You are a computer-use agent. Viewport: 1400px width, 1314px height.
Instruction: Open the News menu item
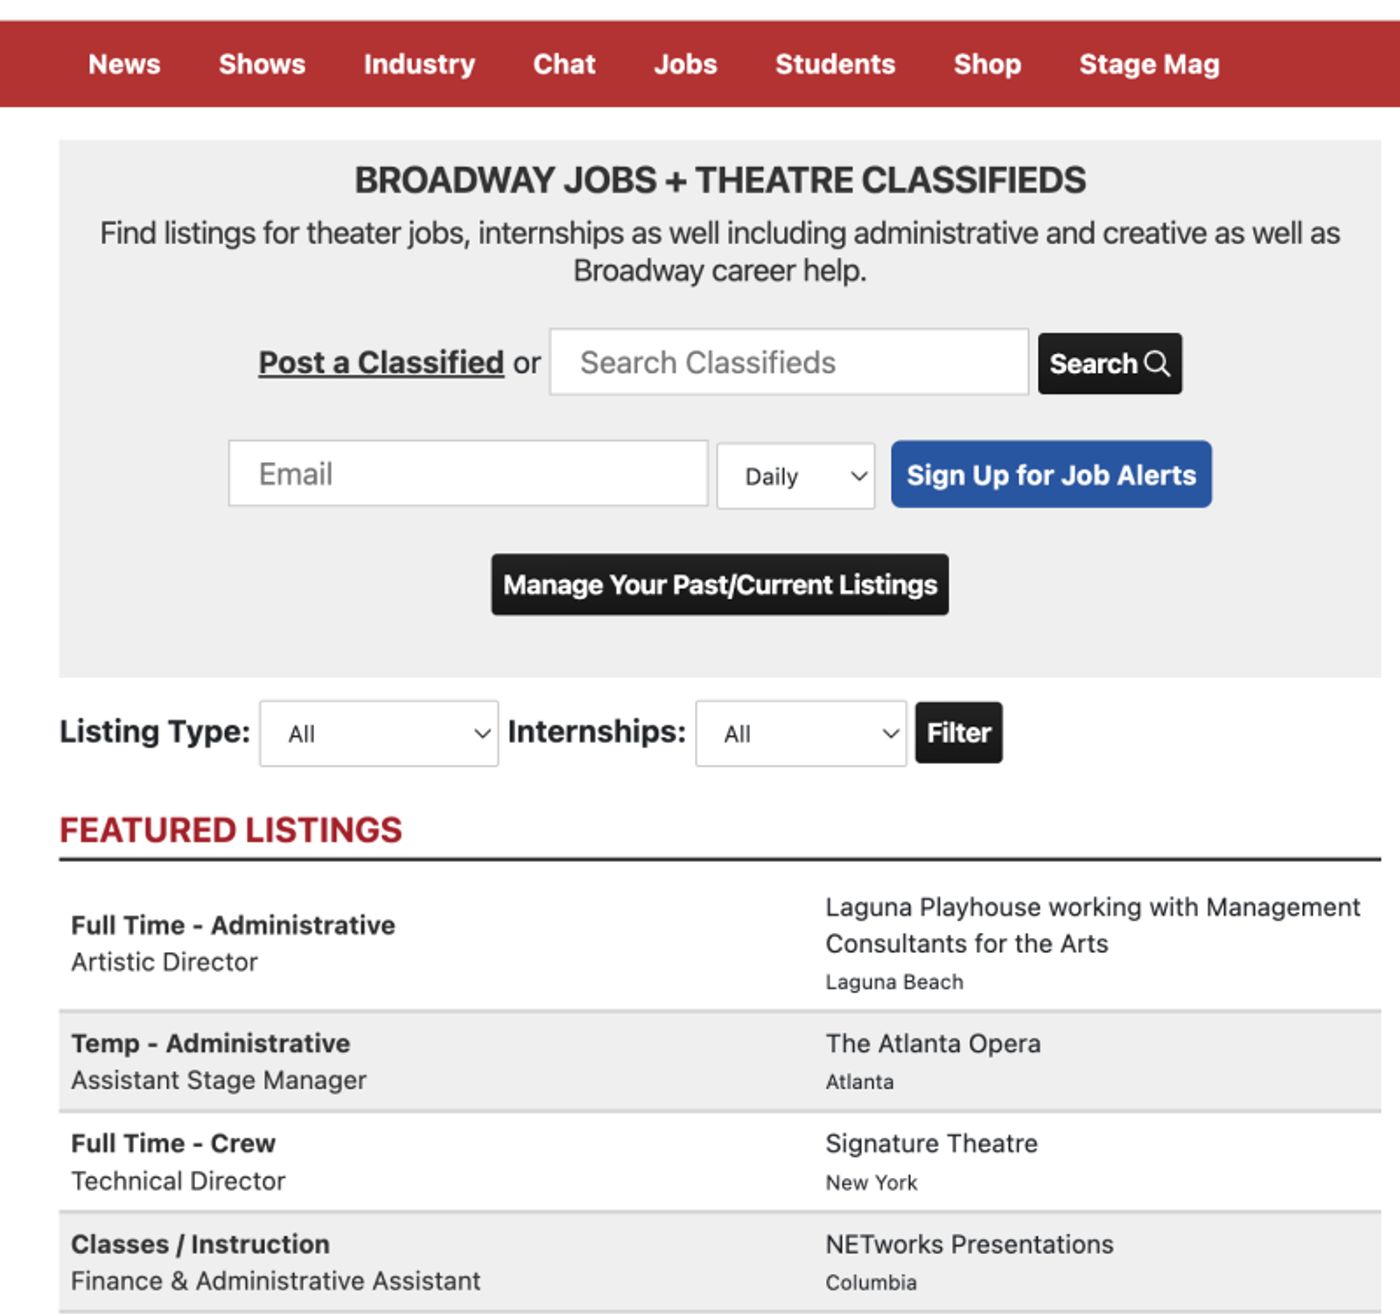124,64
